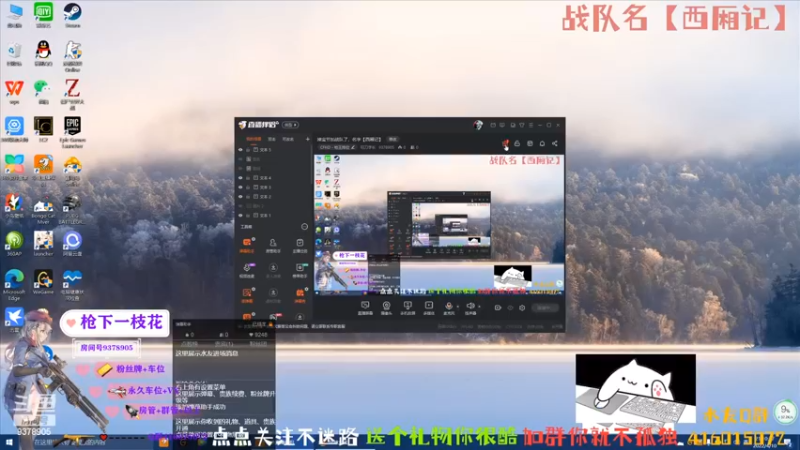Click the green 9% floating accelerator ball
Viewport: 800px width, 450px height.
[785, 411]
